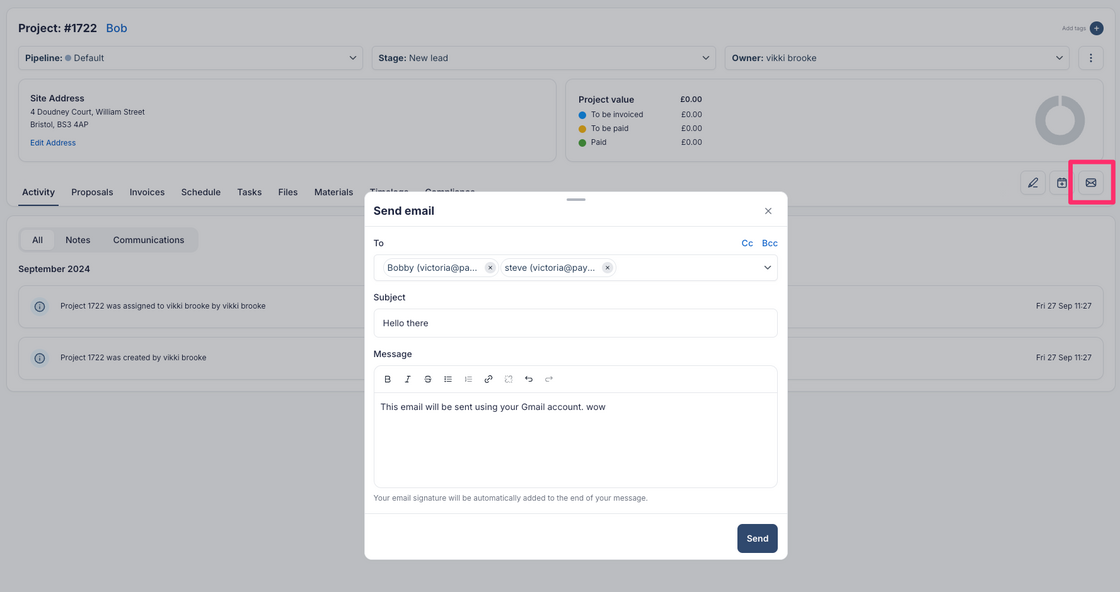Image resolution: width=1120 pixels, height=592 pixels.
Task: Remove Bobby from the recipients
Action: (x=490, y=268)
